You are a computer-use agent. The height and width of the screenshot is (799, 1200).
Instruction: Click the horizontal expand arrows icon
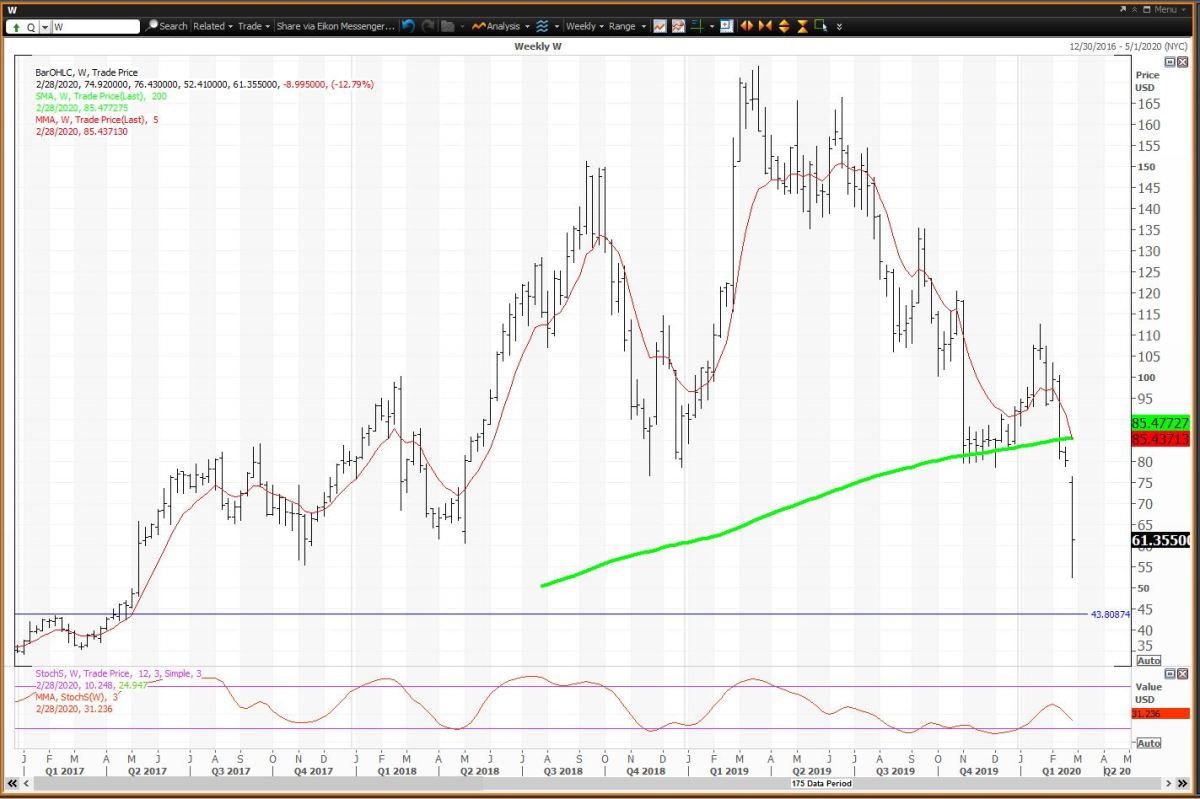(746, 26)
